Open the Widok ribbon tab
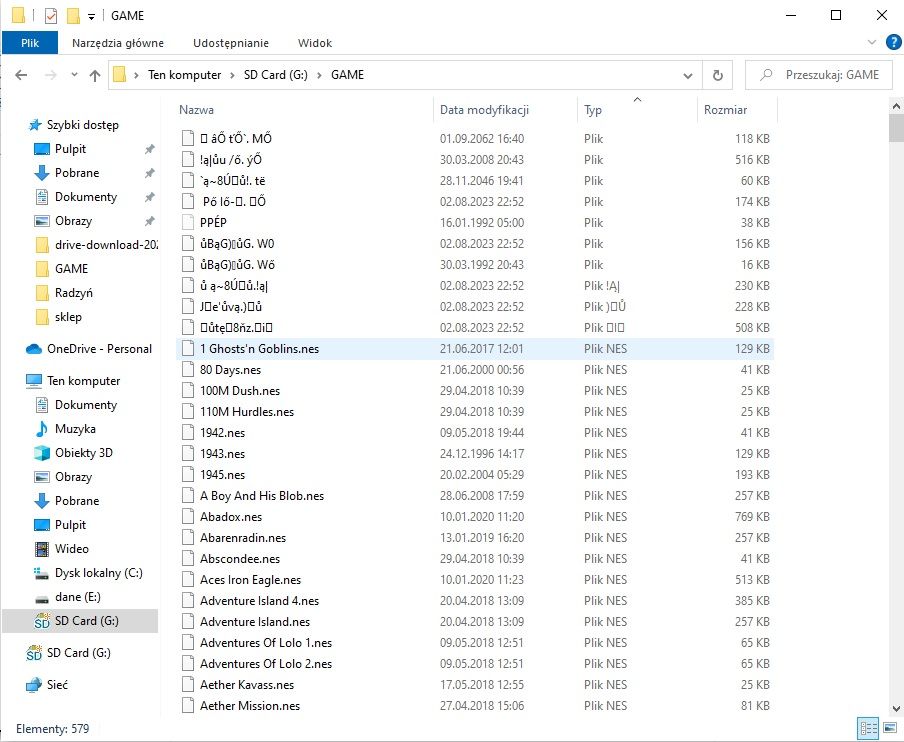This screenshot has height=742, width=904. tap(315, 43)
